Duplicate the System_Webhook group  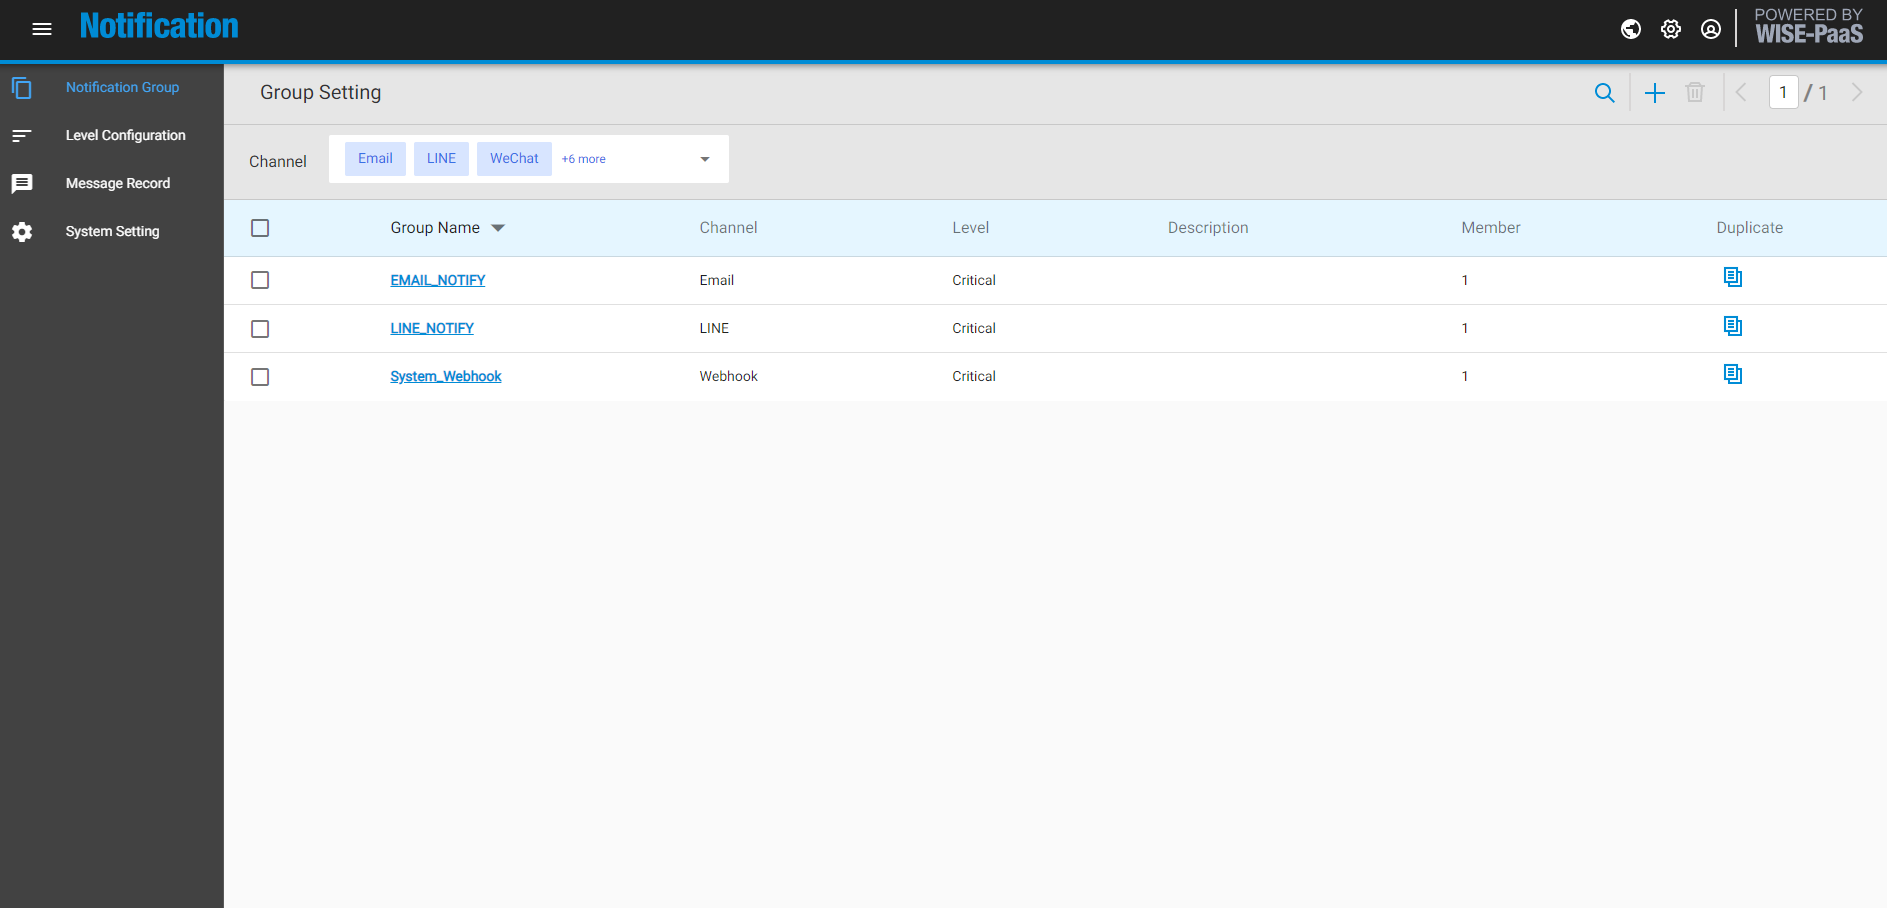point(1732,374)
